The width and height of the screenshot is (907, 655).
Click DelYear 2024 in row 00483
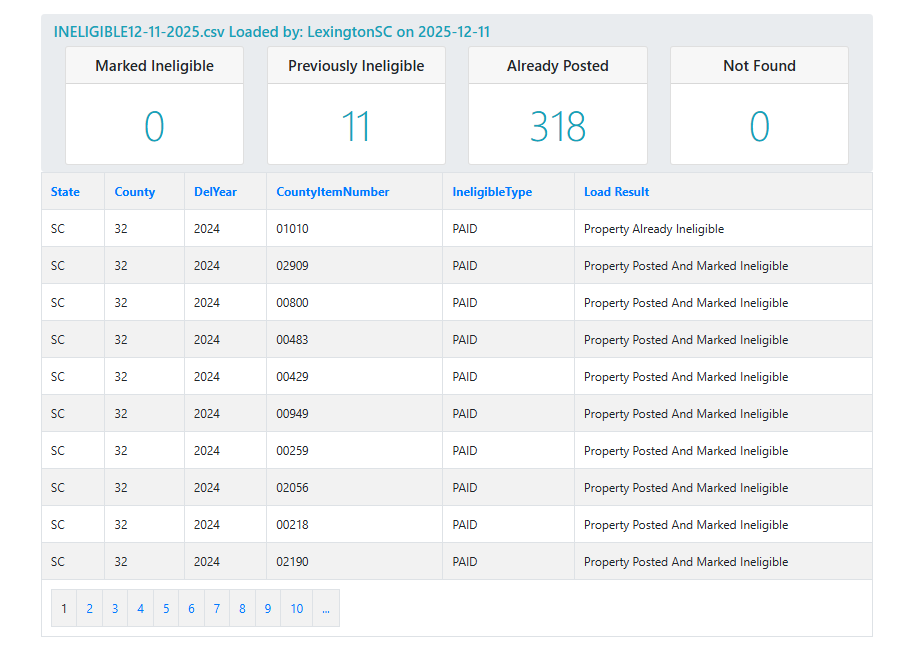(207, 340)
